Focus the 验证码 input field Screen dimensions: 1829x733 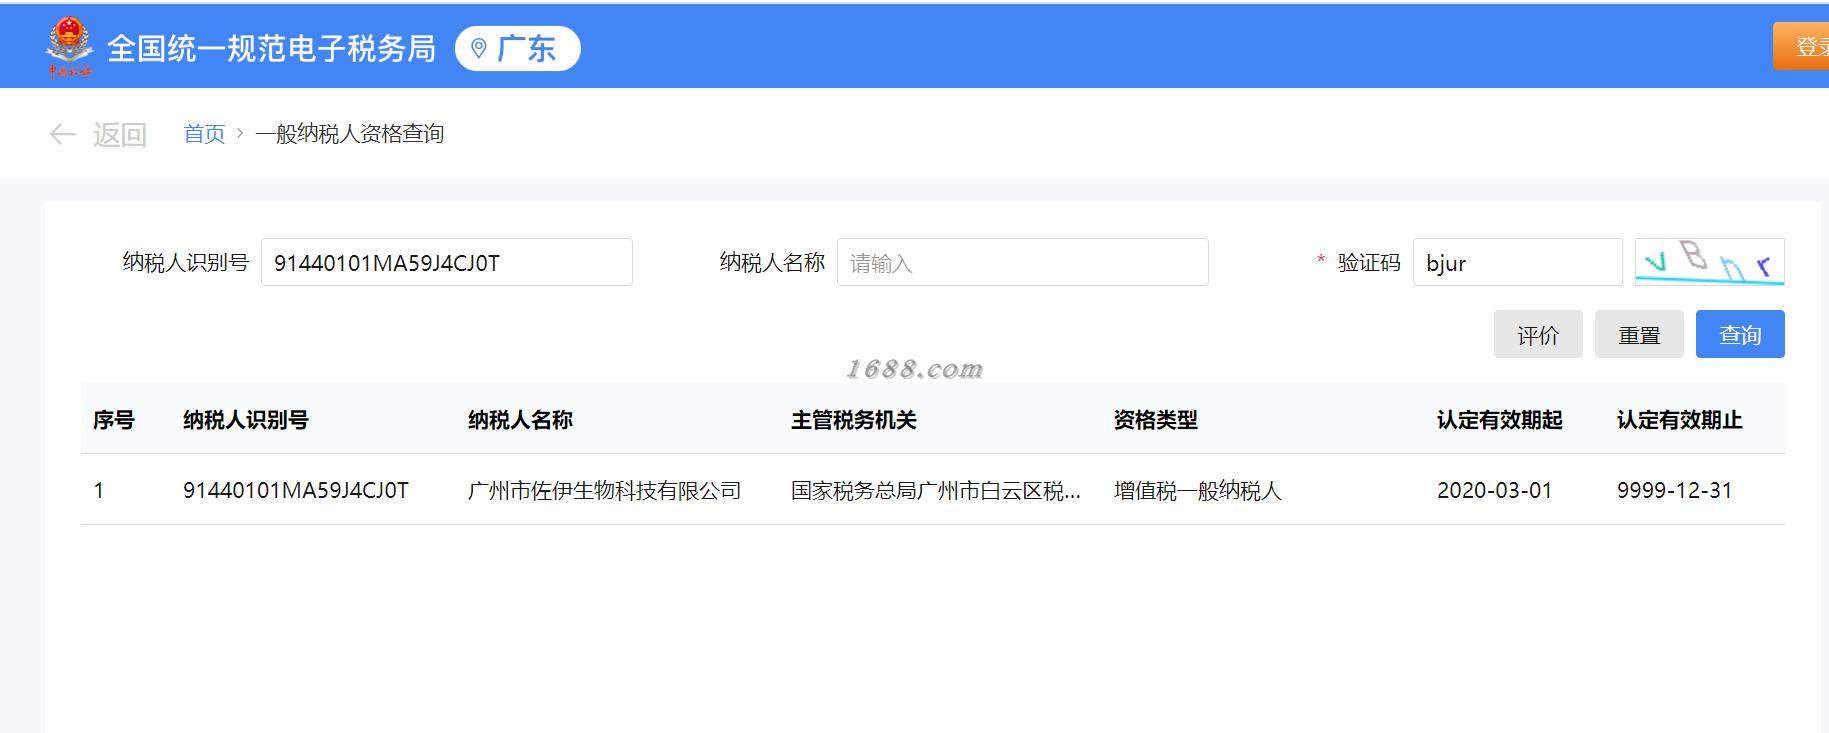click(x=1517, y=262)
